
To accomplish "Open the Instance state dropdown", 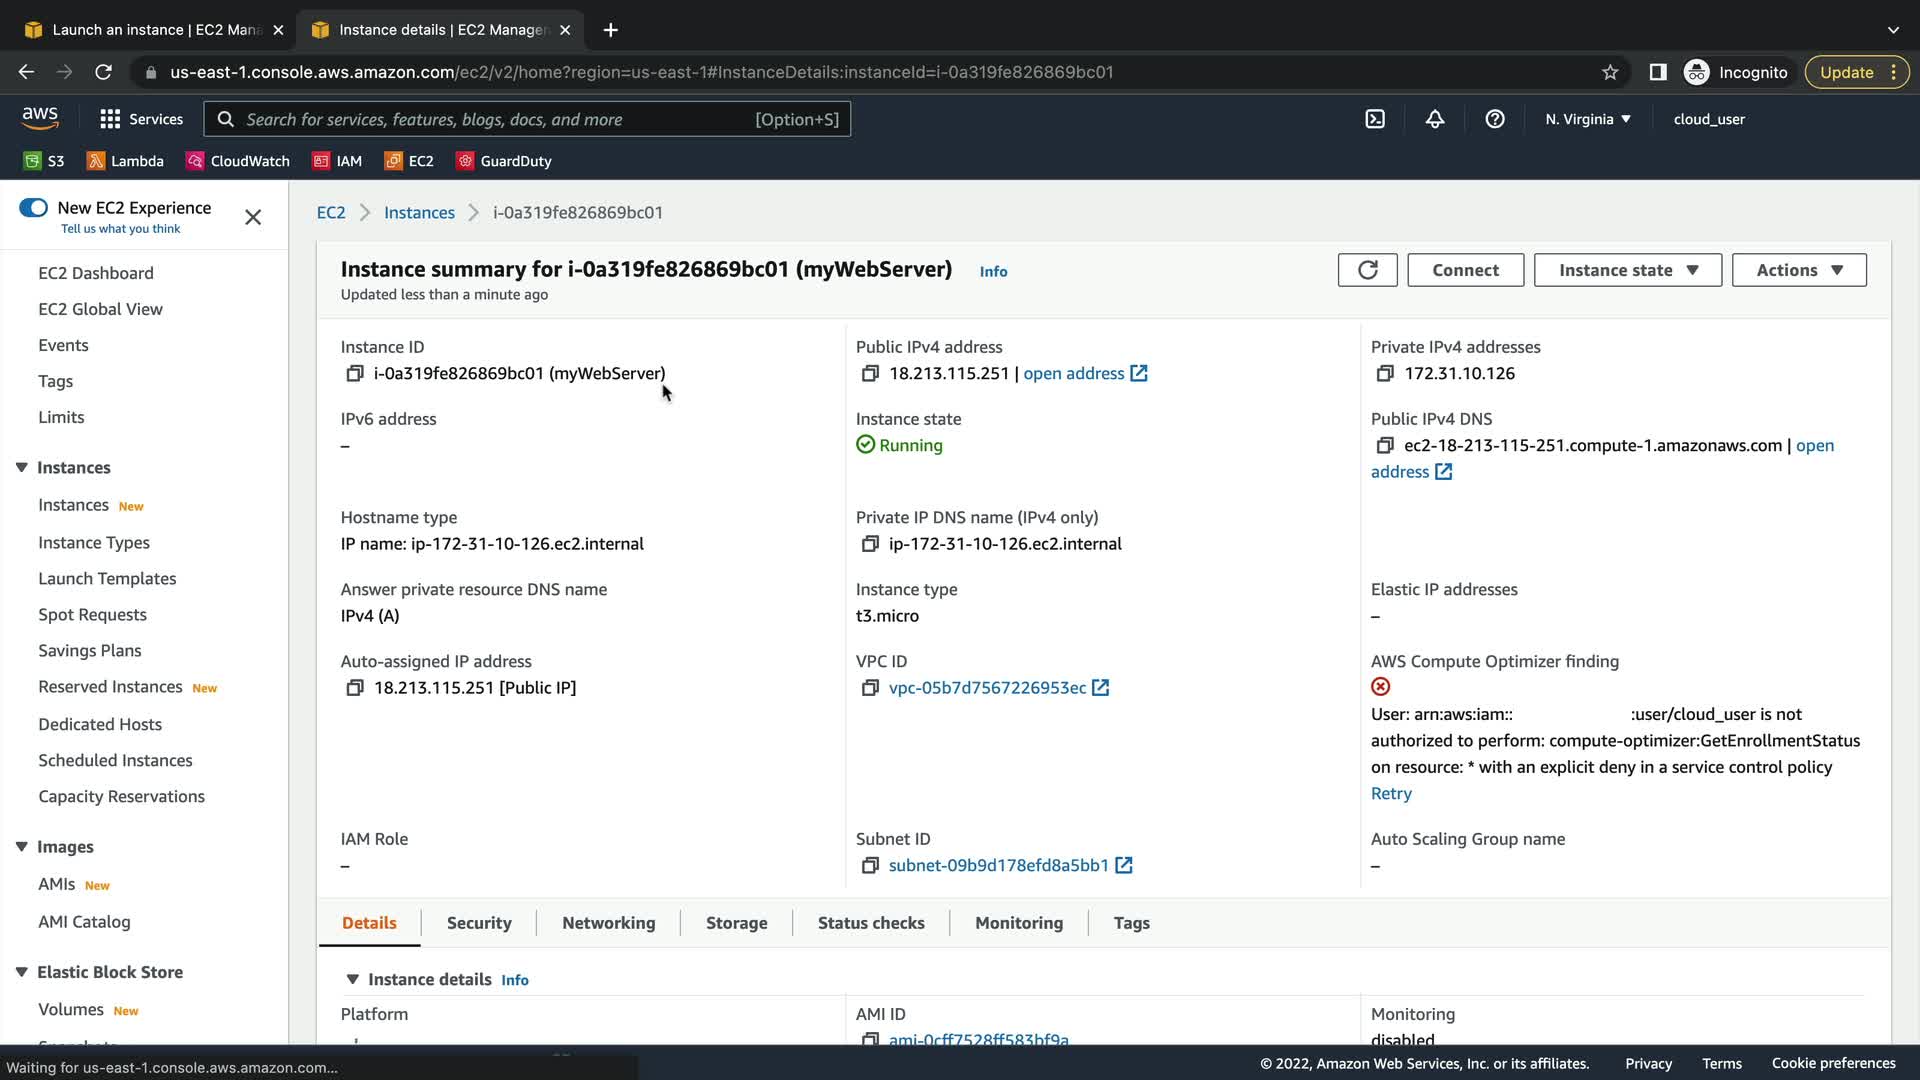I will [1627, 270].
